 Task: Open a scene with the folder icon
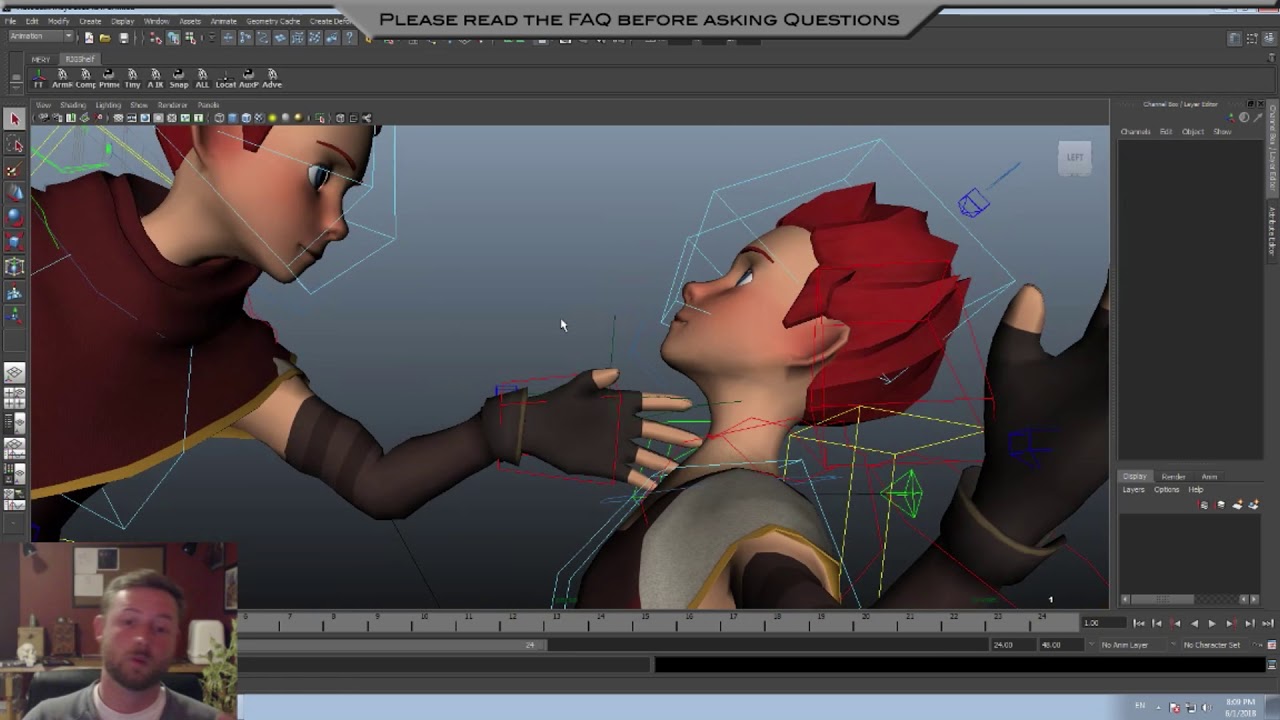(x=105, y=38)
